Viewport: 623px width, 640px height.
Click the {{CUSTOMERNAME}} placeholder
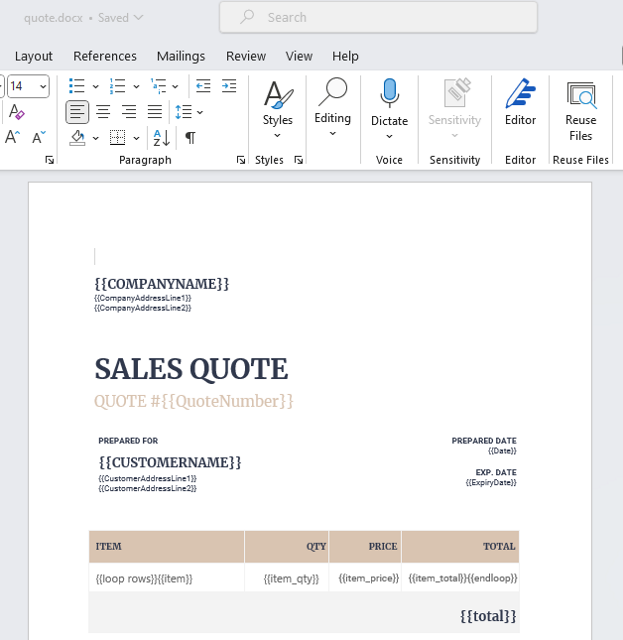170,462
